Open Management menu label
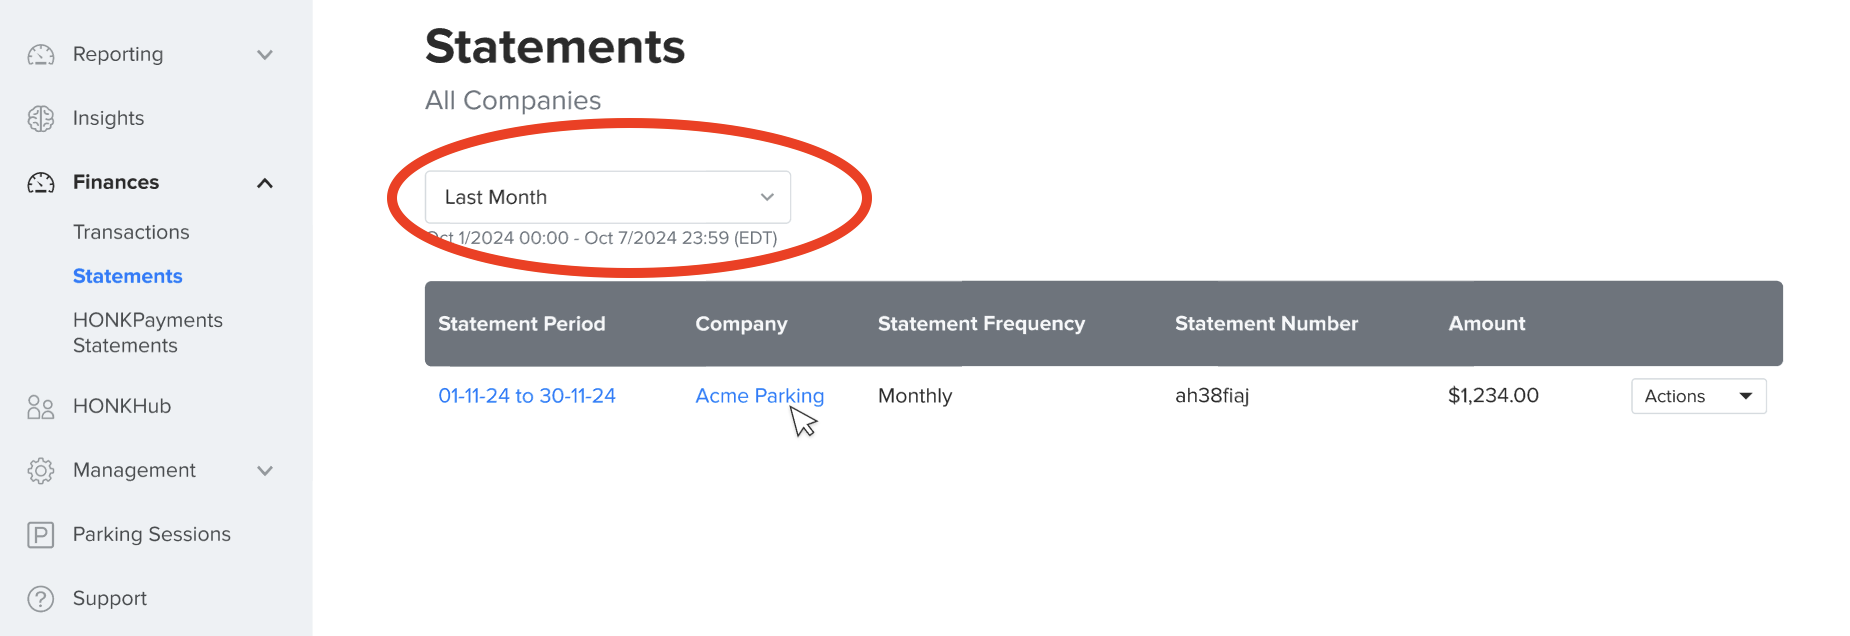The image size is (1850, 636). click(x=134, y=470)
